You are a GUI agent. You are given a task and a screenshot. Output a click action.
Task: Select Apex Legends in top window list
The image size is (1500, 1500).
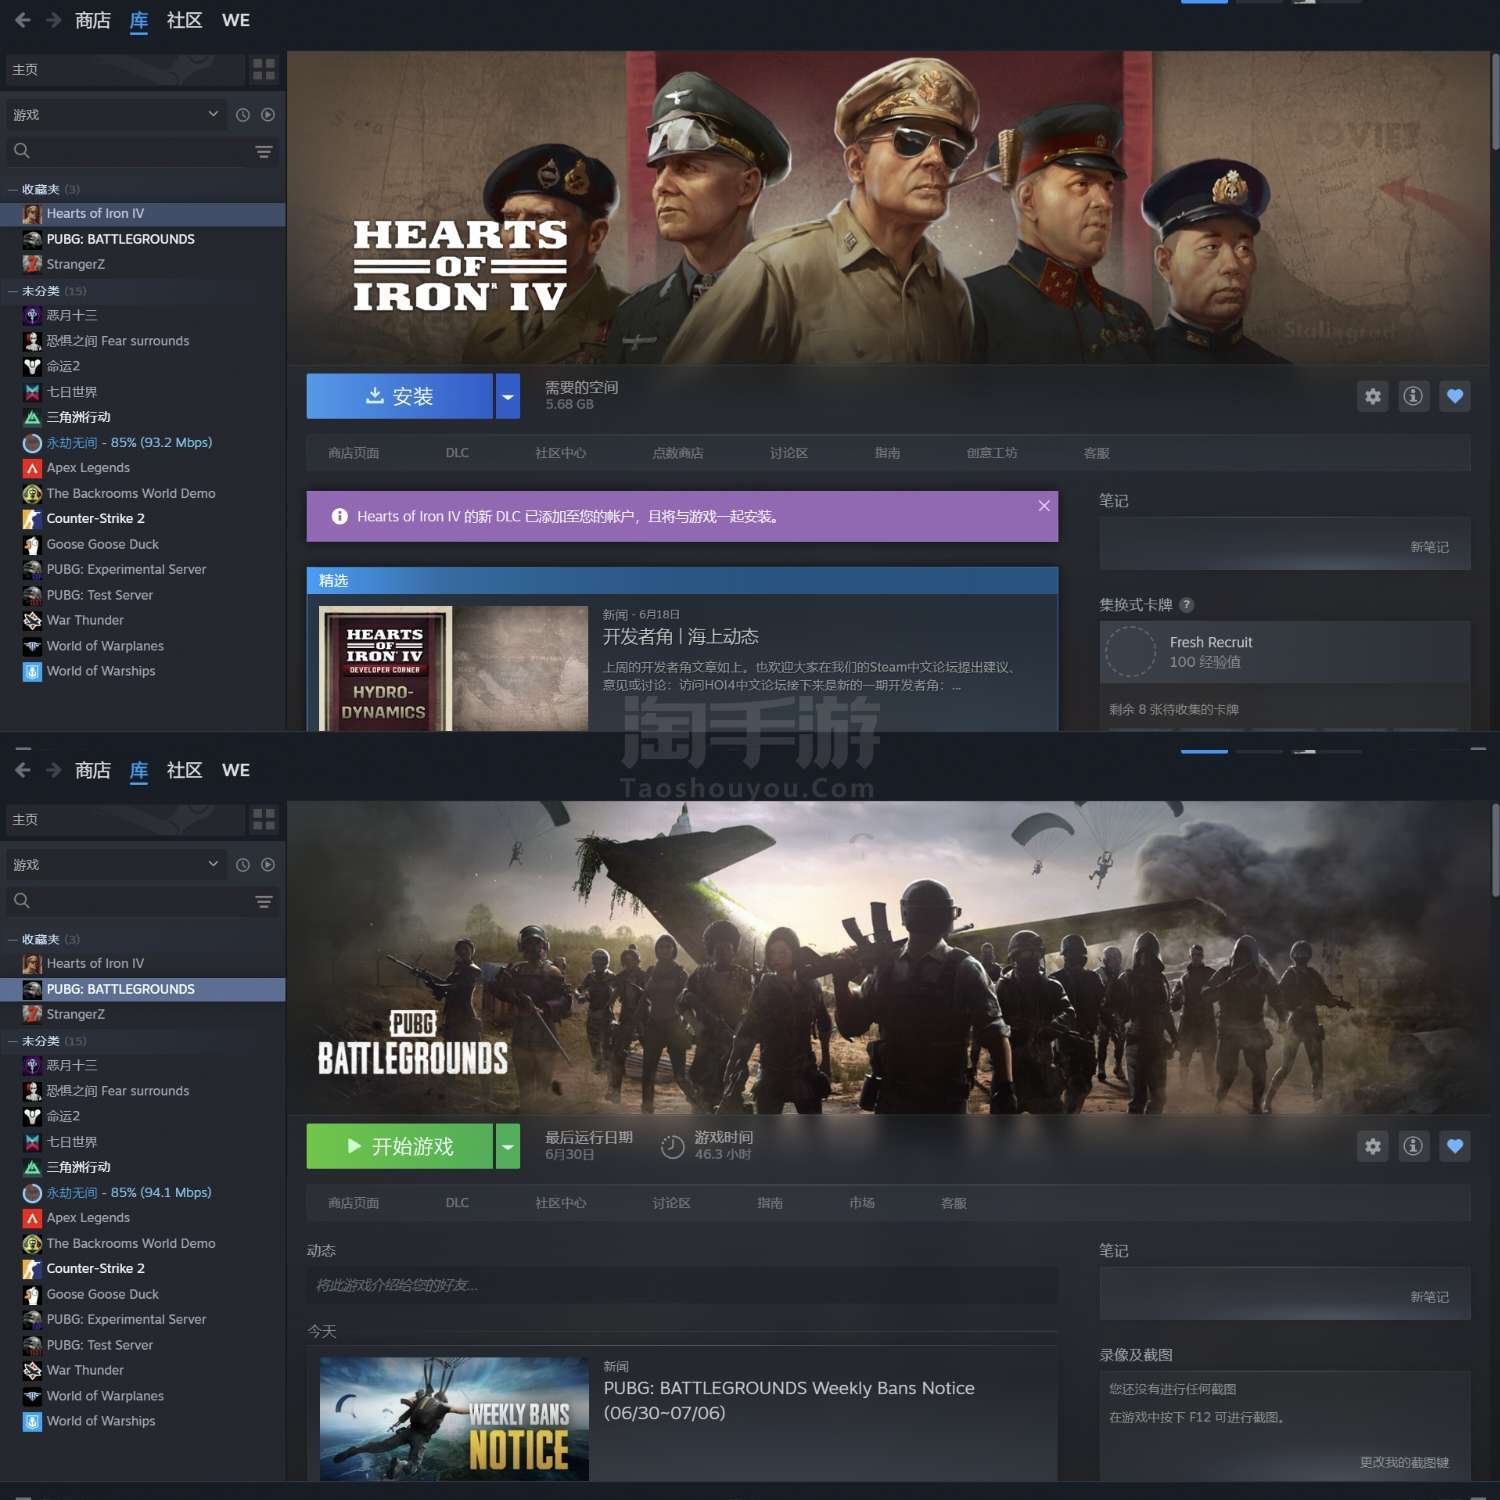[x=143, y=468]
